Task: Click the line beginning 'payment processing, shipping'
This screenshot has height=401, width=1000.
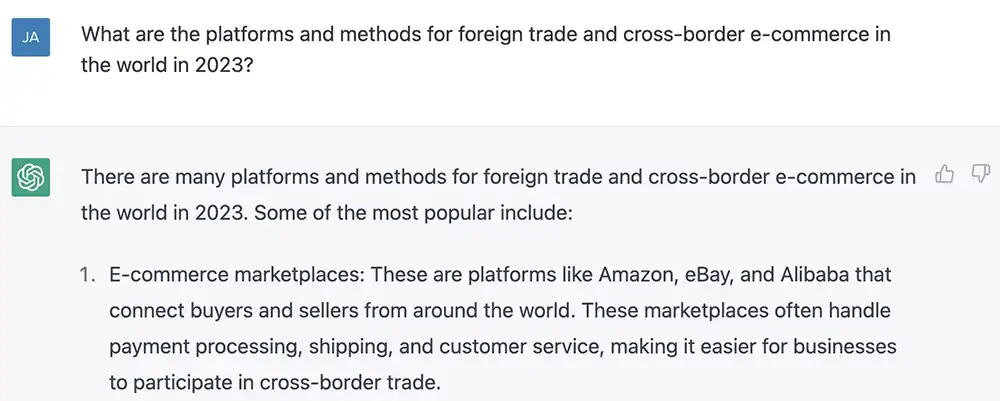Action: tap(503, 347)
